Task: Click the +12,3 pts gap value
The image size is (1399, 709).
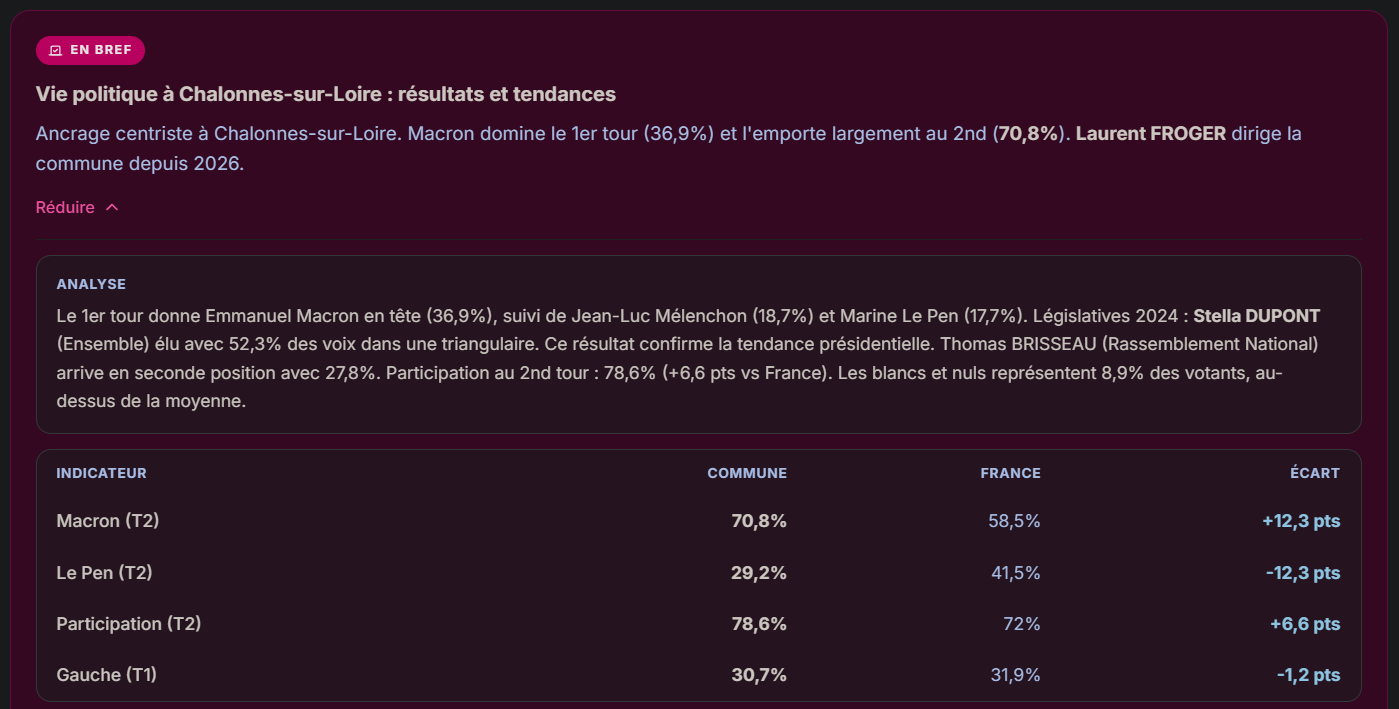Action: (x=1300, y=521)
